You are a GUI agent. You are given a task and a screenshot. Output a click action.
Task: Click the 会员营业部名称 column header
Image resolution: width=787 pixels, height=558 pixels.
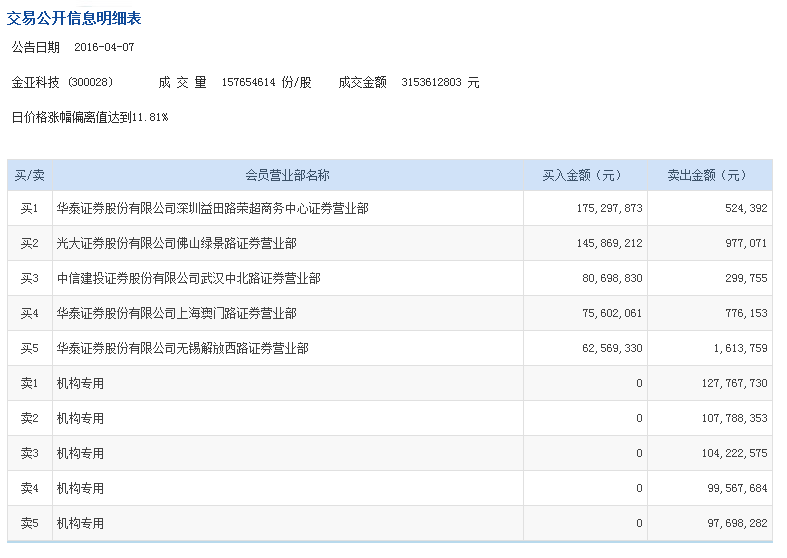[x=287, y=175]
